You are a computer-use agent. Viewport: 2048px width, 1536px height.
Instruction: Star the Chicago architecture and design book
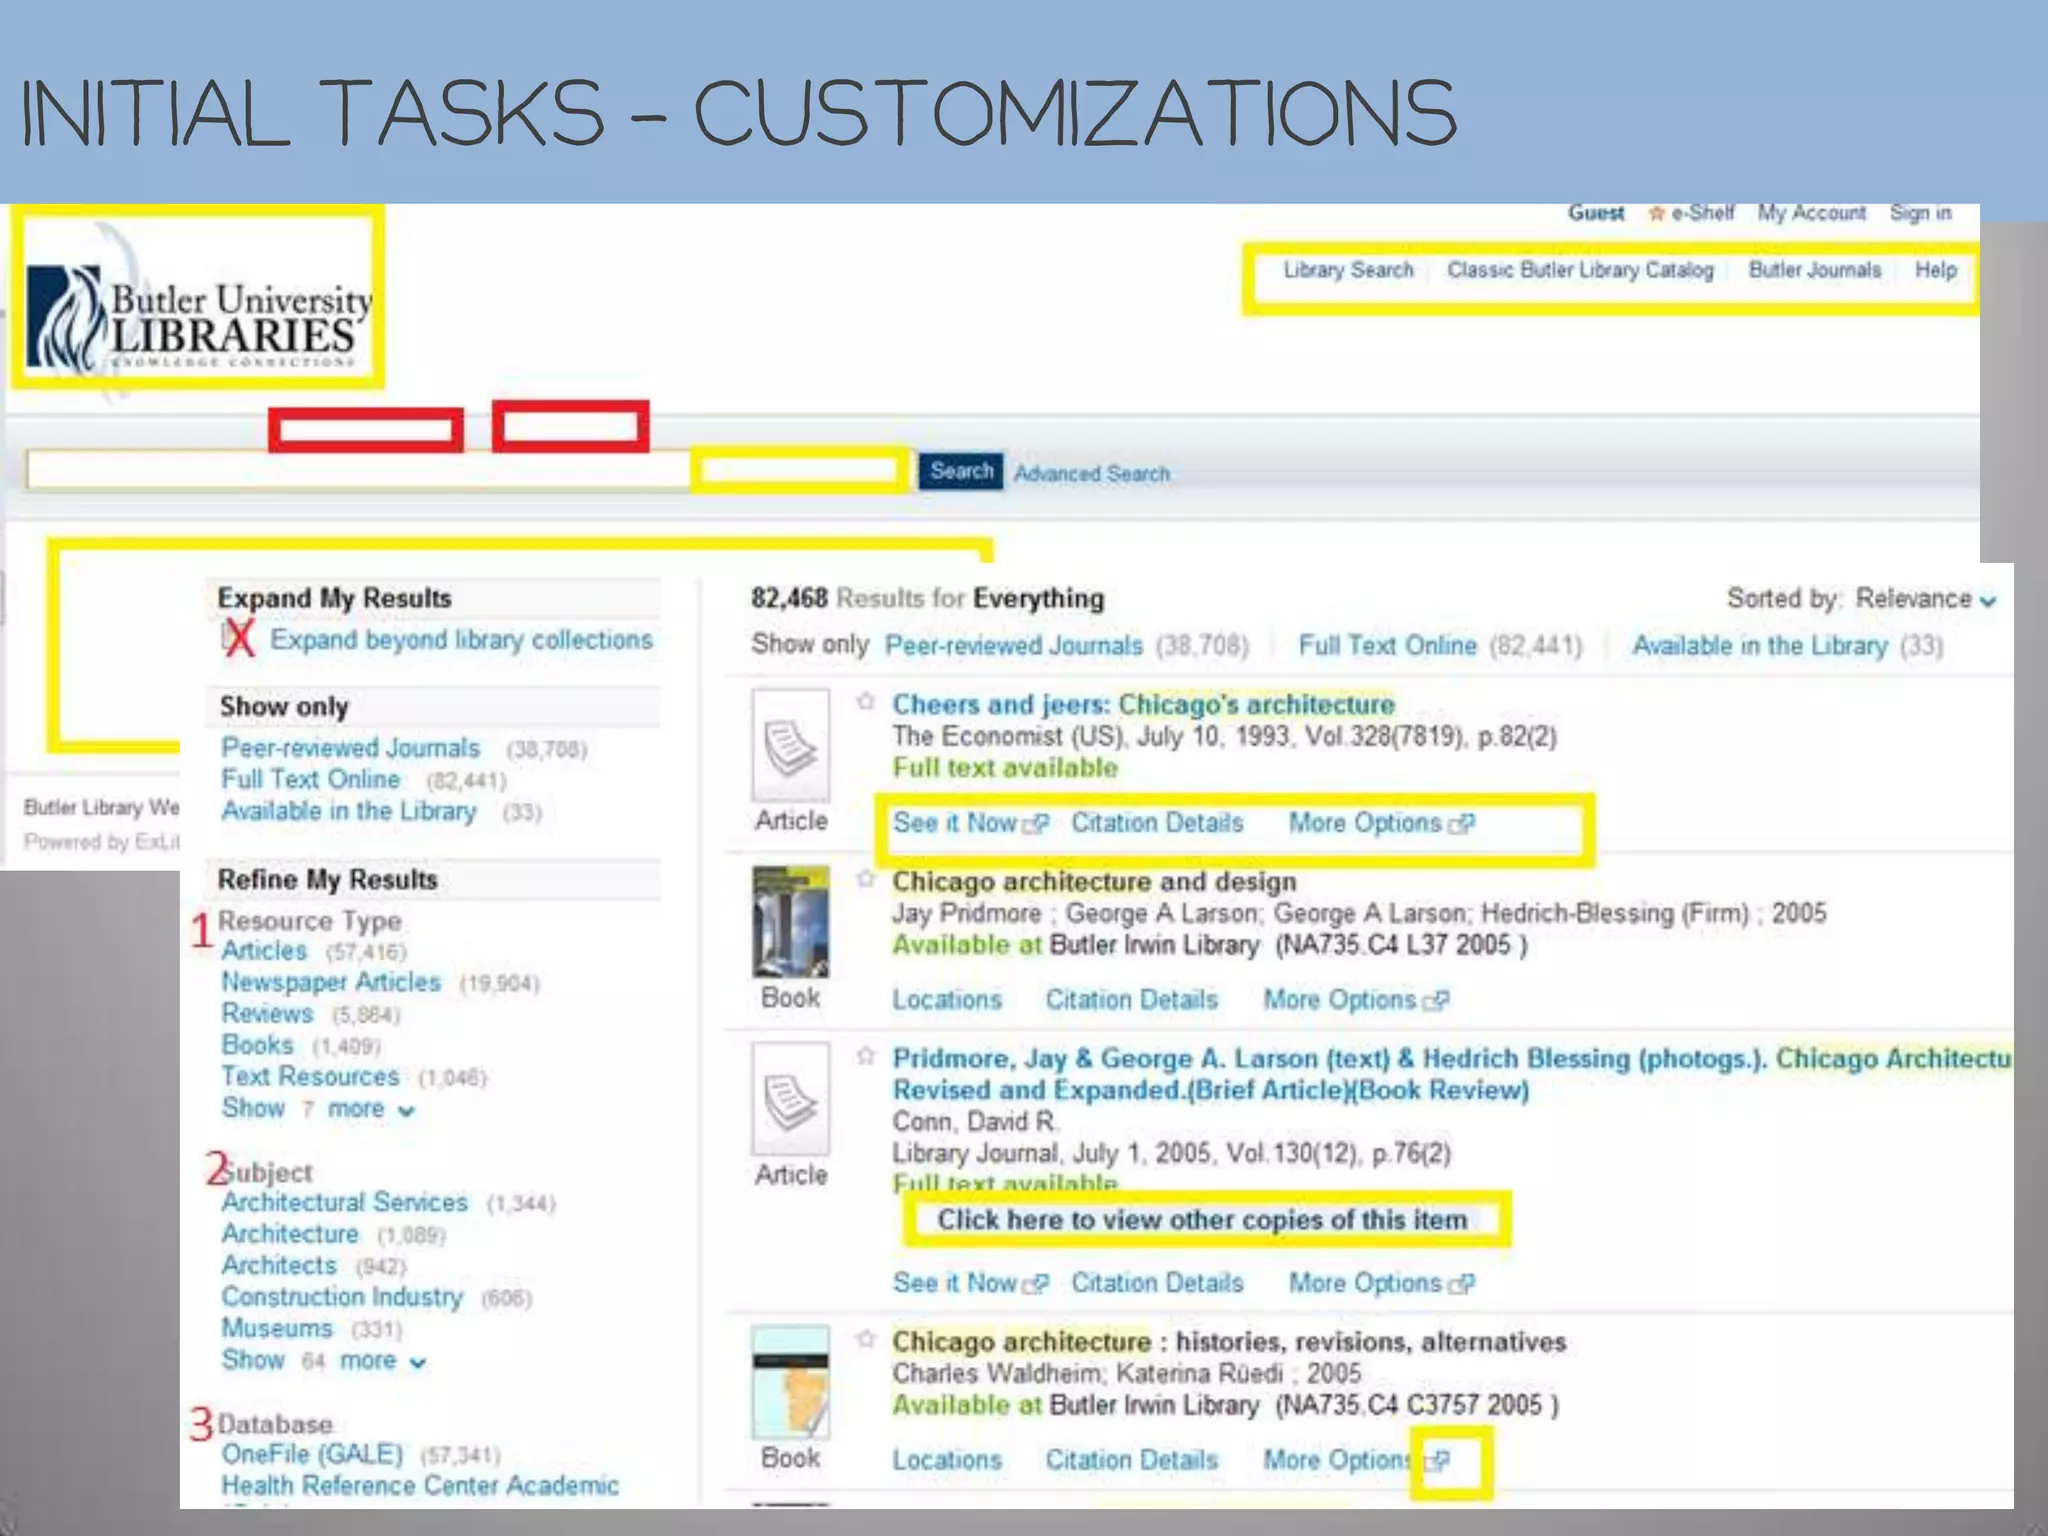[865, 879]
